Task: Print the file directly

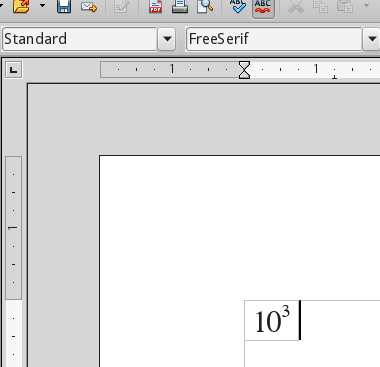Action: point(180,6)
